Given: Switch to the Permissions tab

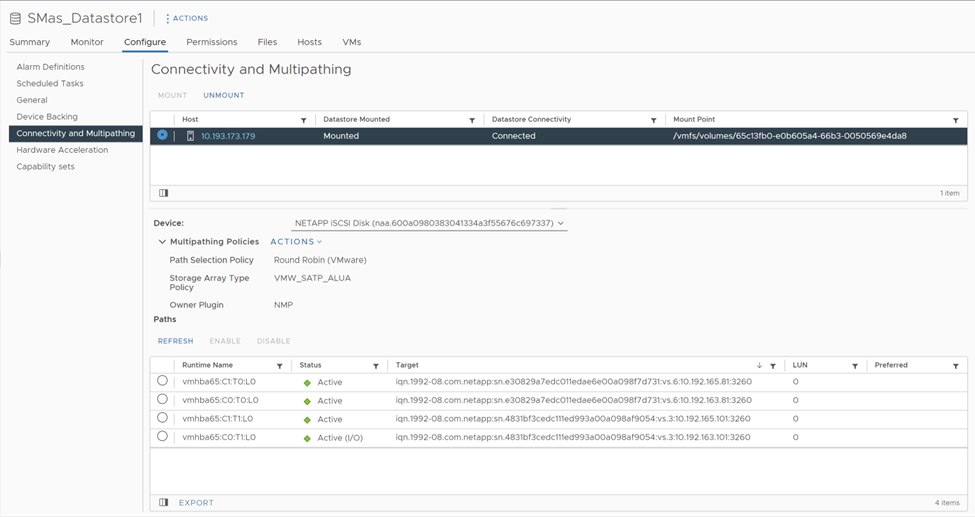Looking at the screenshot, I should point(211,42).
